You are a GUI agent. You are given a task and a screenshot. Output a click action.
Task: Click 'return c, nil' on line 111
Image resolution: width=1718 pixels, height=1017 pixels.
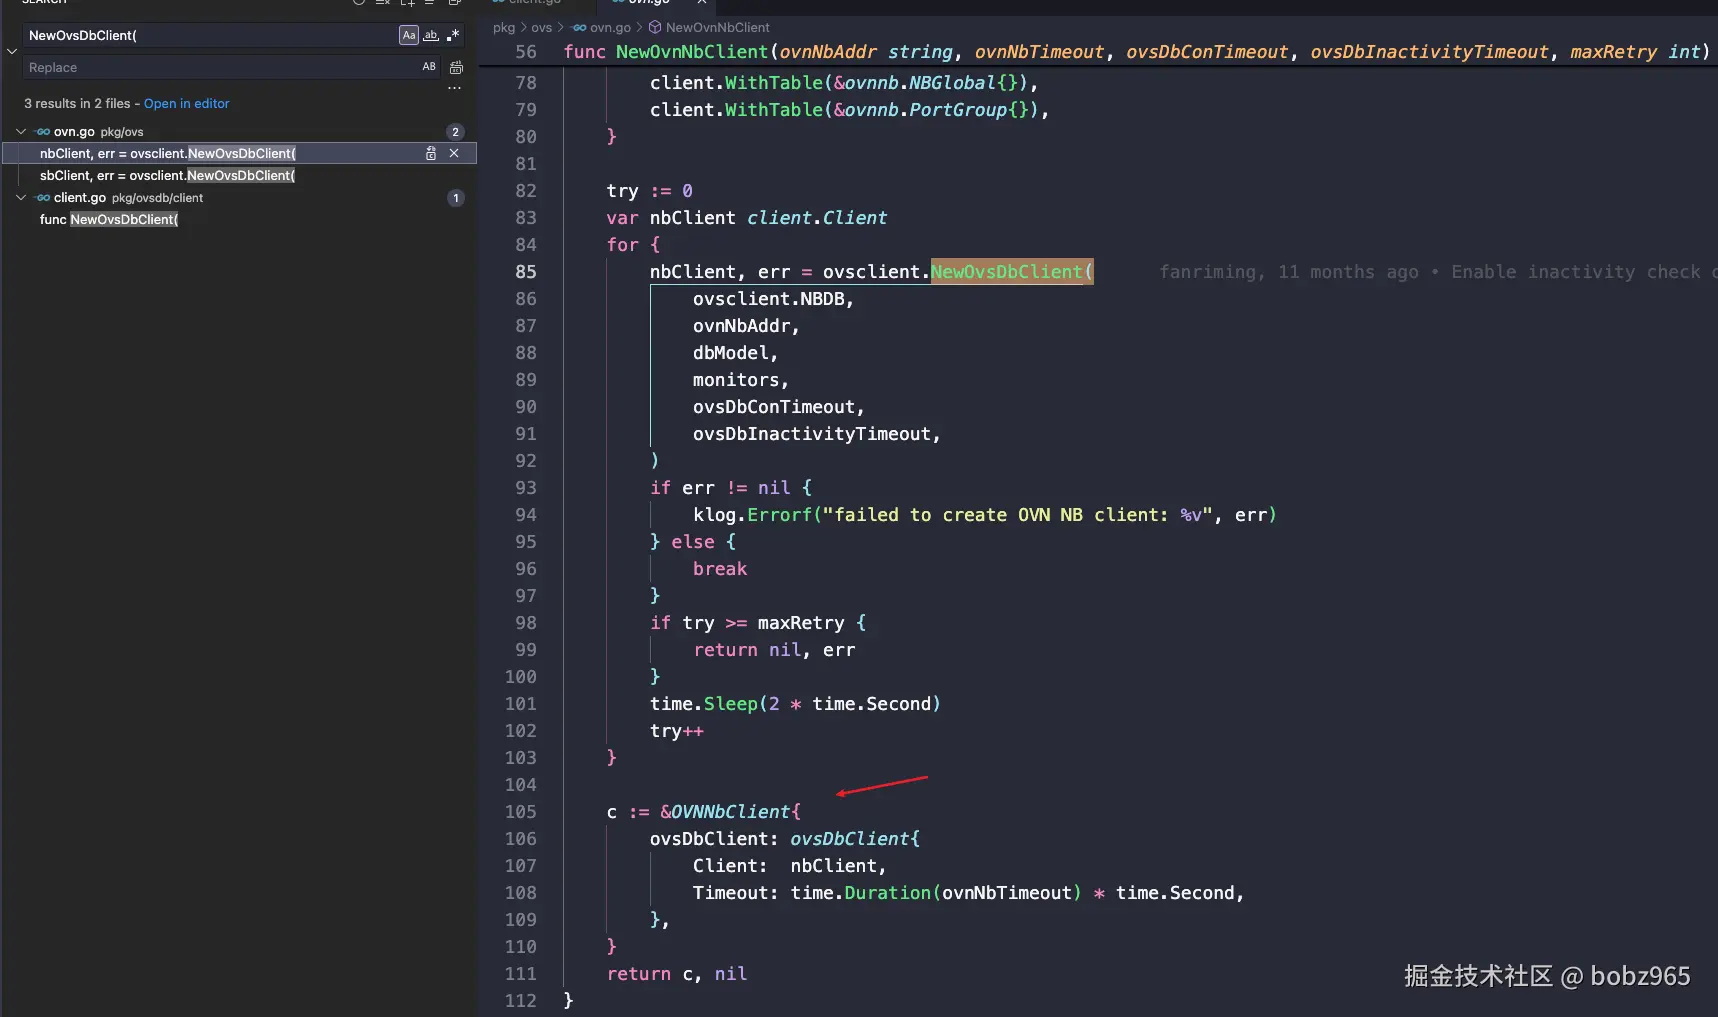(x=677, y=974)
